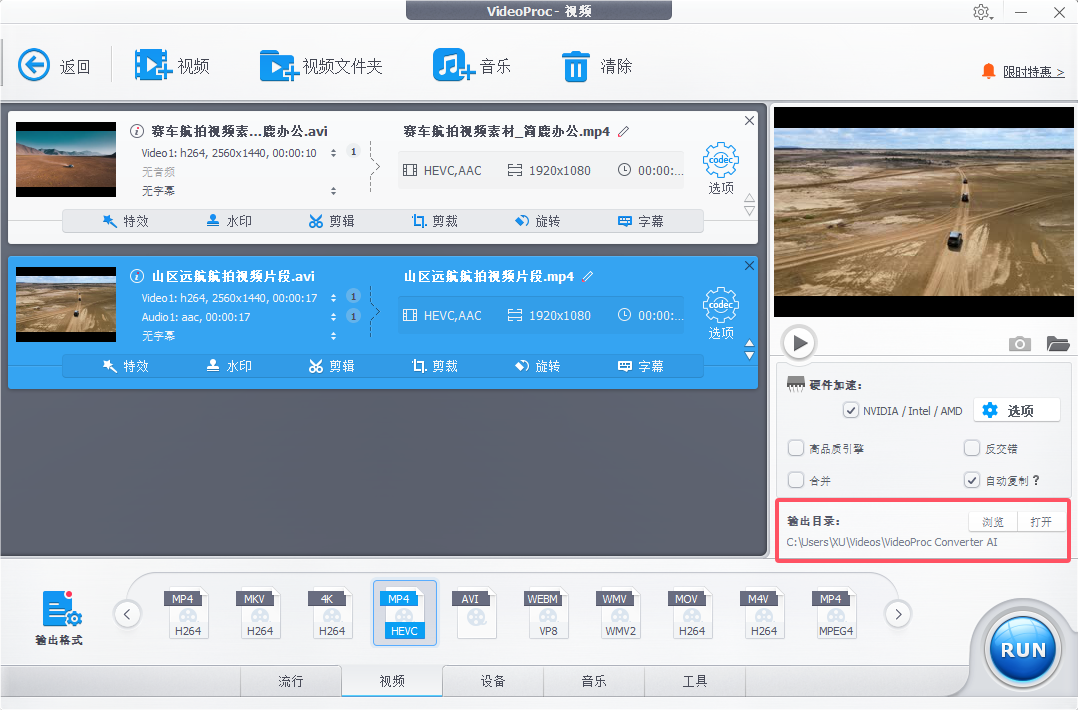
Task: Open codec 选项 settings for the first video
Action: click(720, 160)
